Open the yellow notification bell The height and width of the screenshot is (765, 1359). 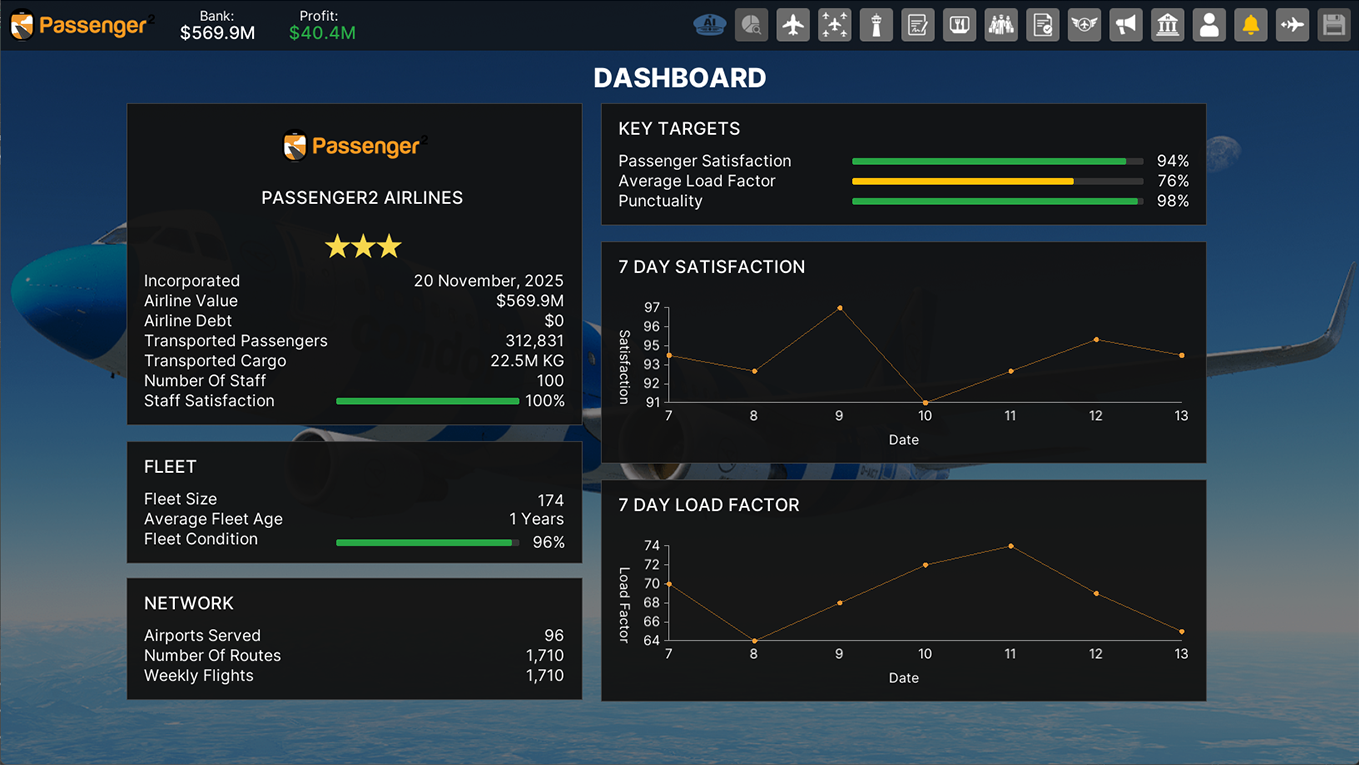1250,25
